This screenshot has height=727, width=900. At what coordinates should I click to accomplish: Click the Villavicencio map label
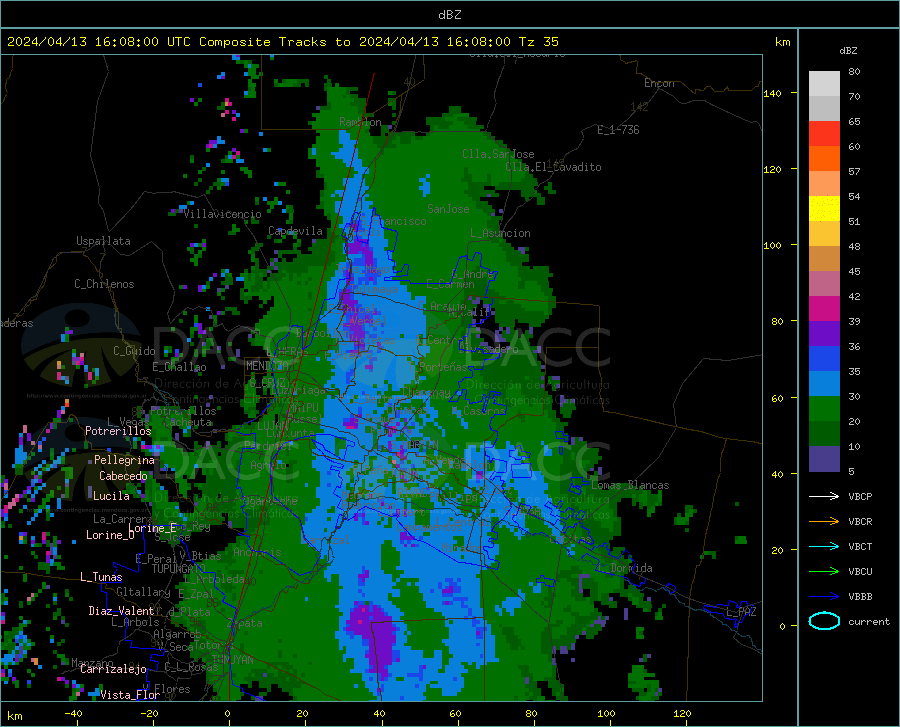[222, 214]
